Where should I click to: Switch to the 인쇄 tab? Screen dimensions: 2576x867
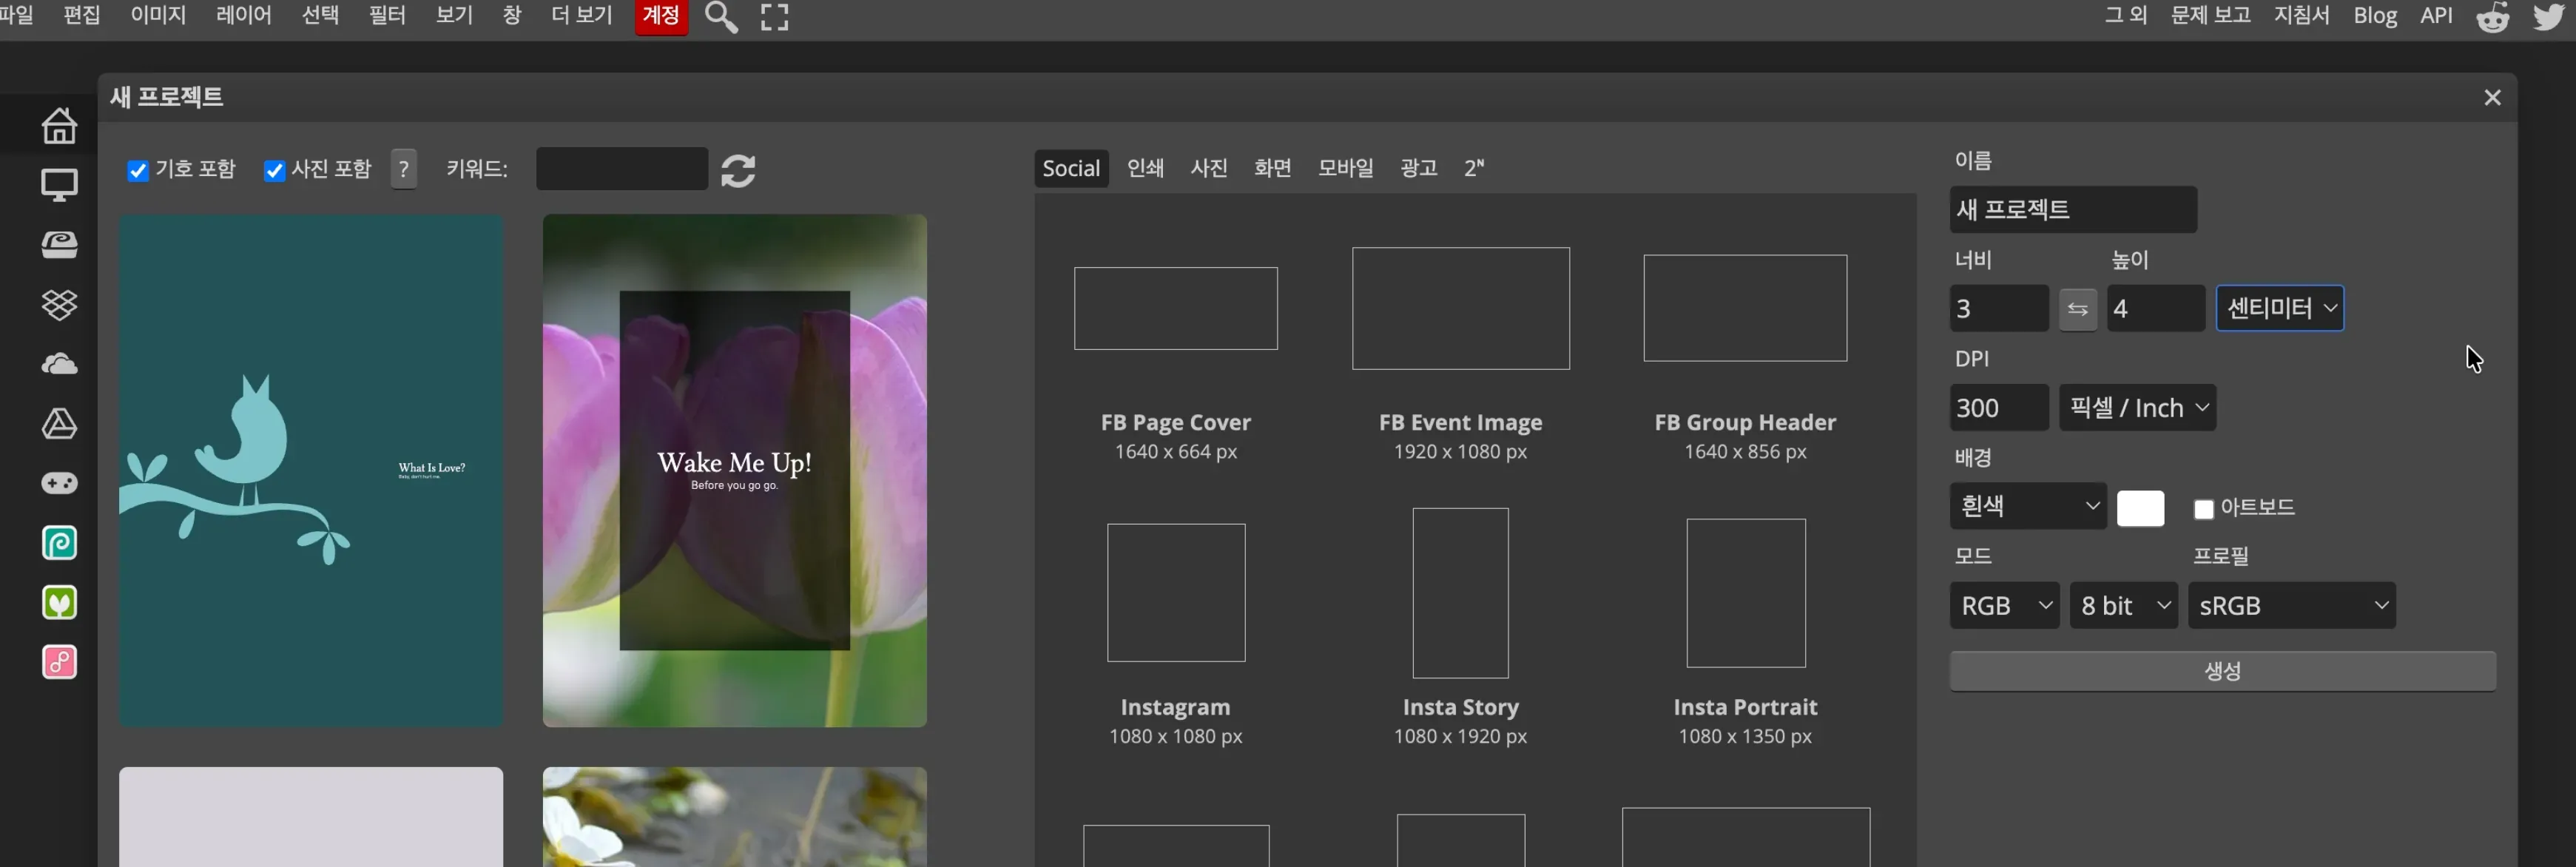pyautogui.click(x=1146, y=168)
